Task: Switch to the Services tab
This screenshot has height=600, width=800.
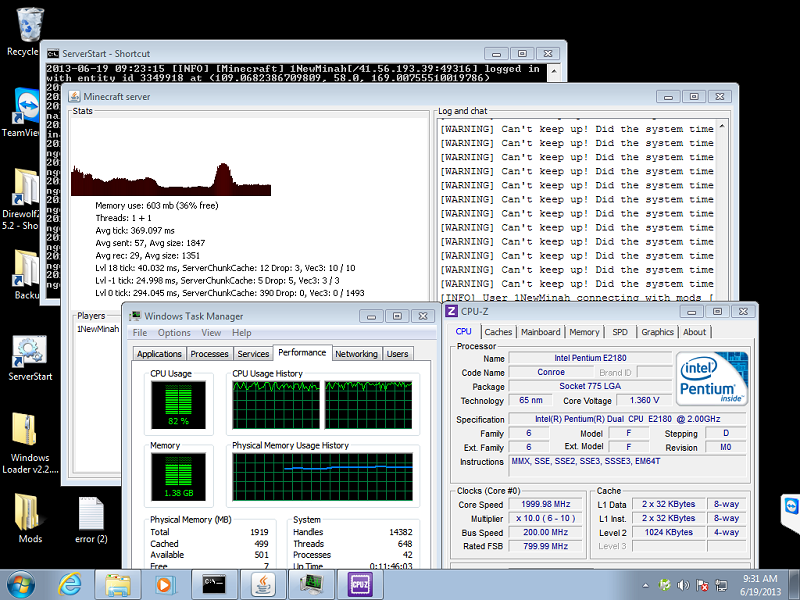Action: click(x=253, y=354)
